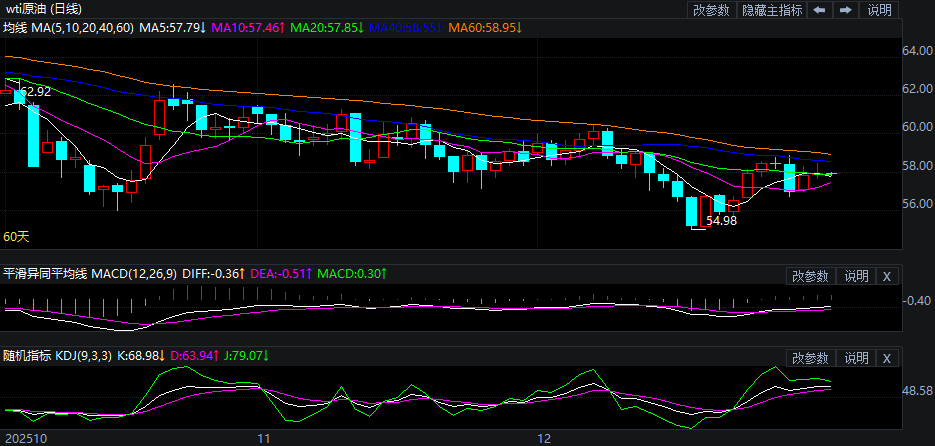This screenshot has width=935, height=446.
Task: Open 改参数 in the KDJ panel
Action: [x=810, y=358]
